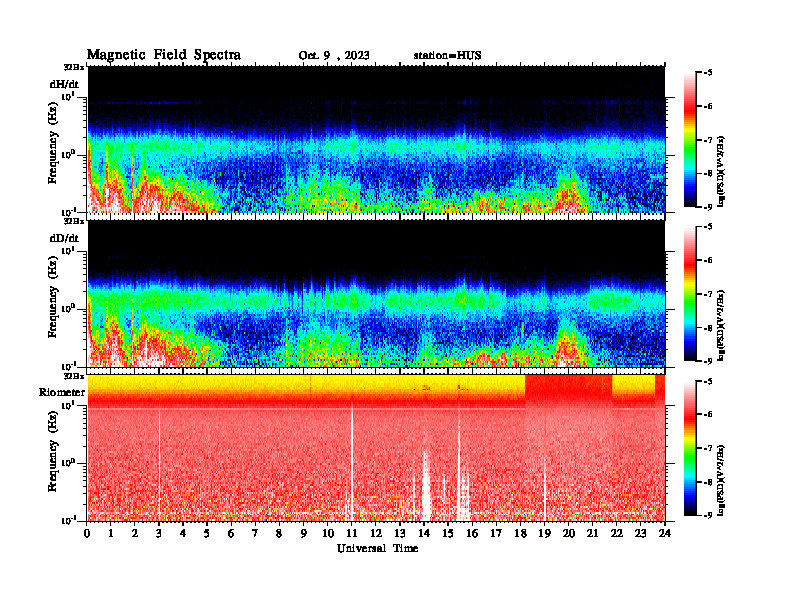Select the "dH/dt" panel label
The width and height of the screenshot is (792, 612).
click(64, 84)
